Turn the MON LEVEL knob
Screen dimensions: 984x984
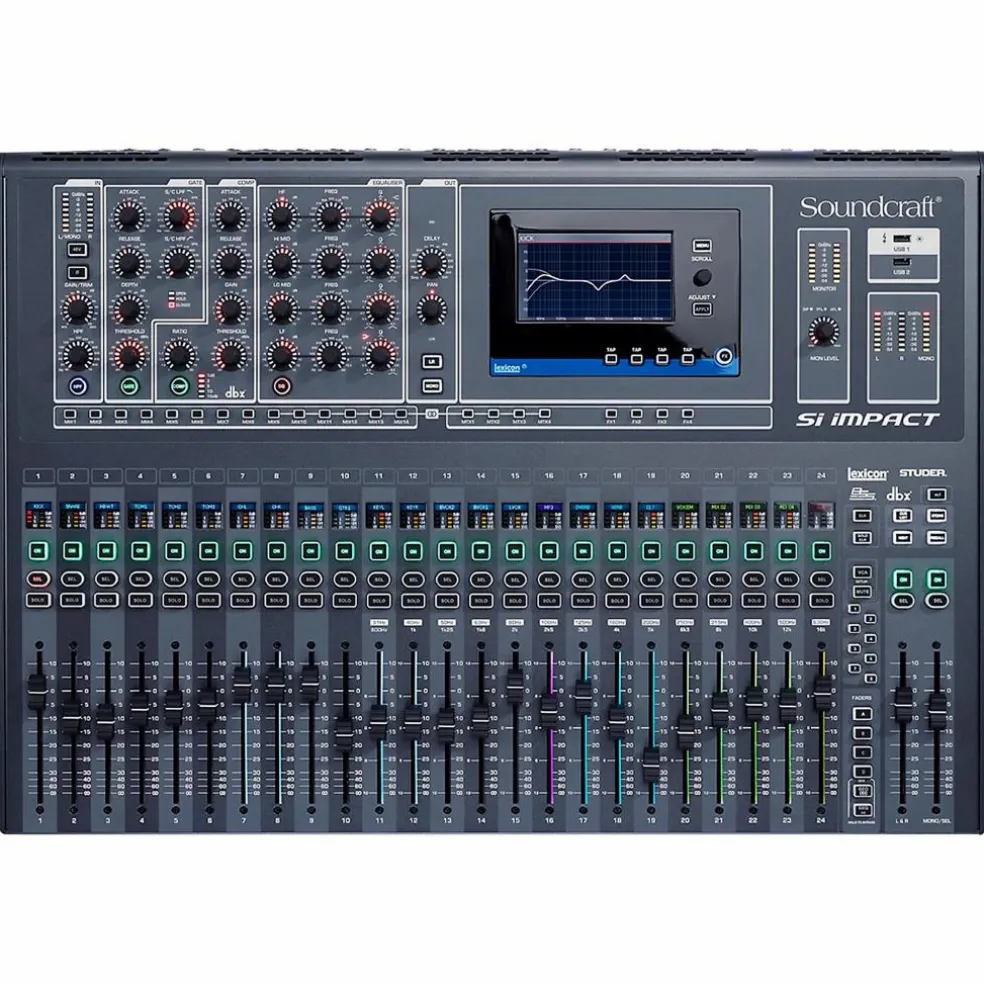pyautogui.click(x=823, y=331)
